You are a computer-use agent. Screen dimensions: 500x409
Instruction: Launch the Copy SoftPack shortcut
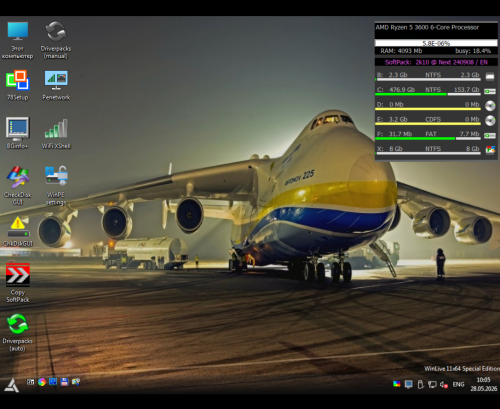18,283
